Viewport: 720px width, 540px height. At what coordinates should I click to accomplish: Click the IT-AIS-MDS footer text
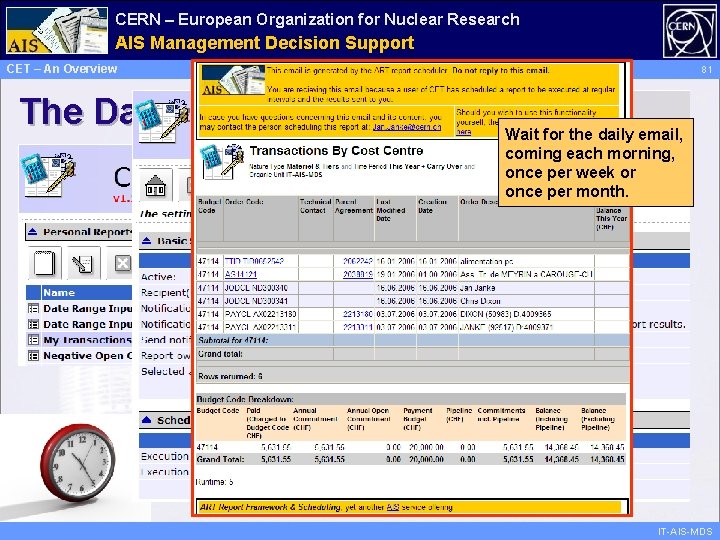tap(685, 532)
